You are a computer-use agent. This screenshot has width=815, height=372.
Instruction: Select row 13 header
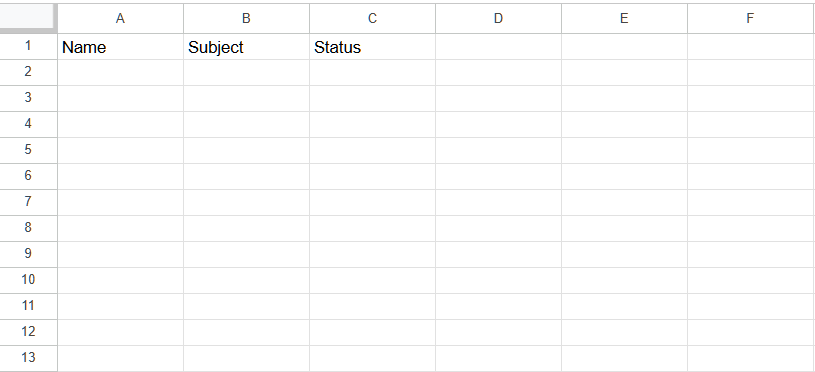28,358
